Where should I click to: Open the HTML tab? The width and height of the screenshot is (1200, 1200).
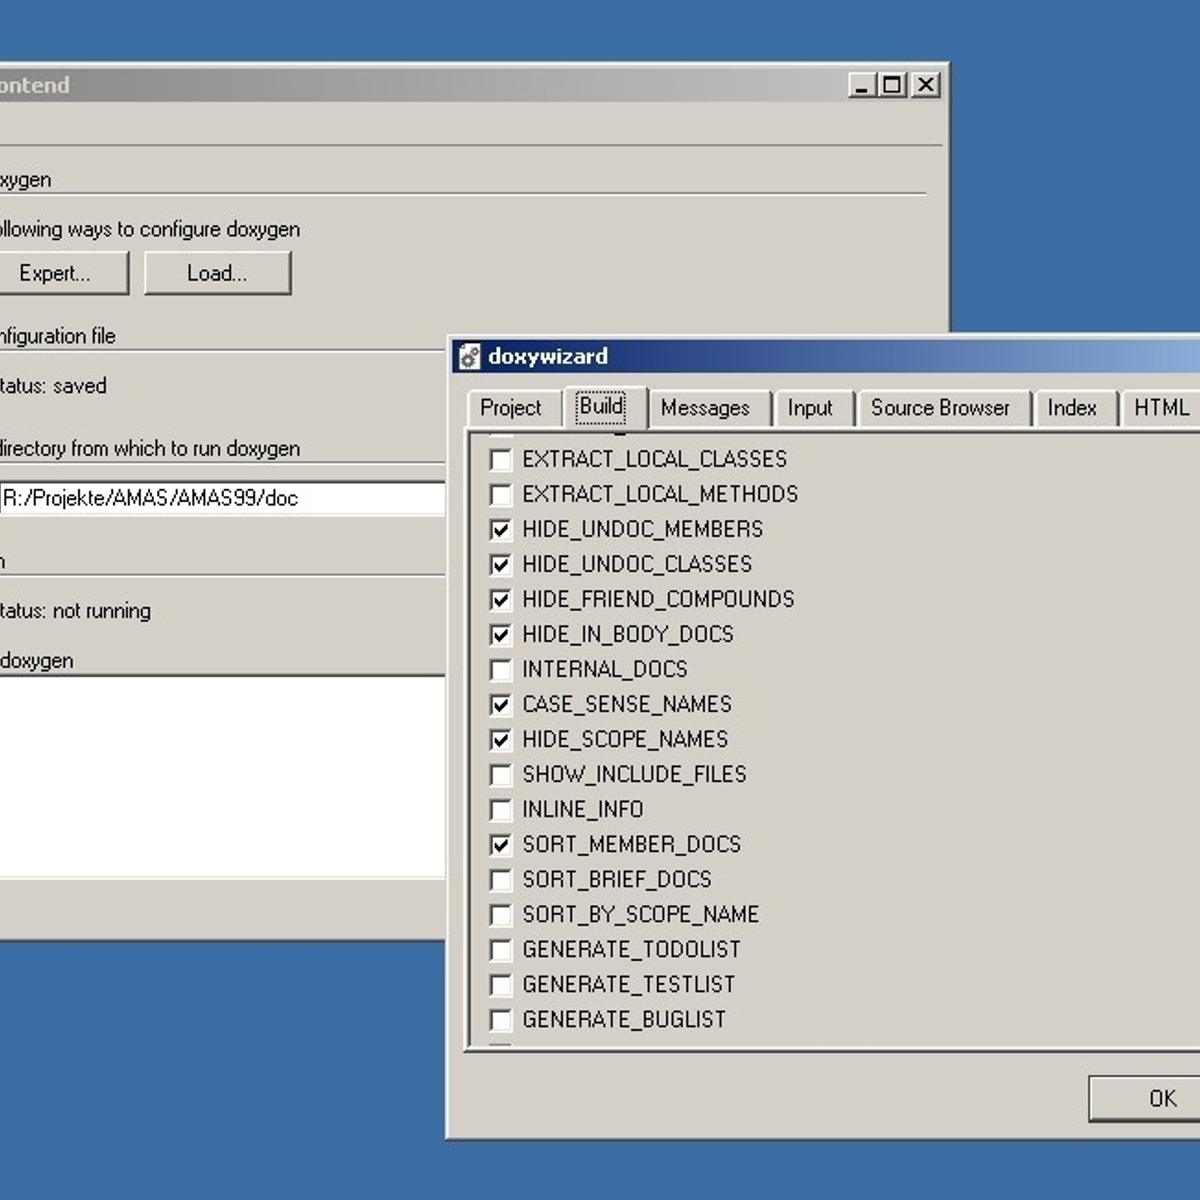point(1162,408)
